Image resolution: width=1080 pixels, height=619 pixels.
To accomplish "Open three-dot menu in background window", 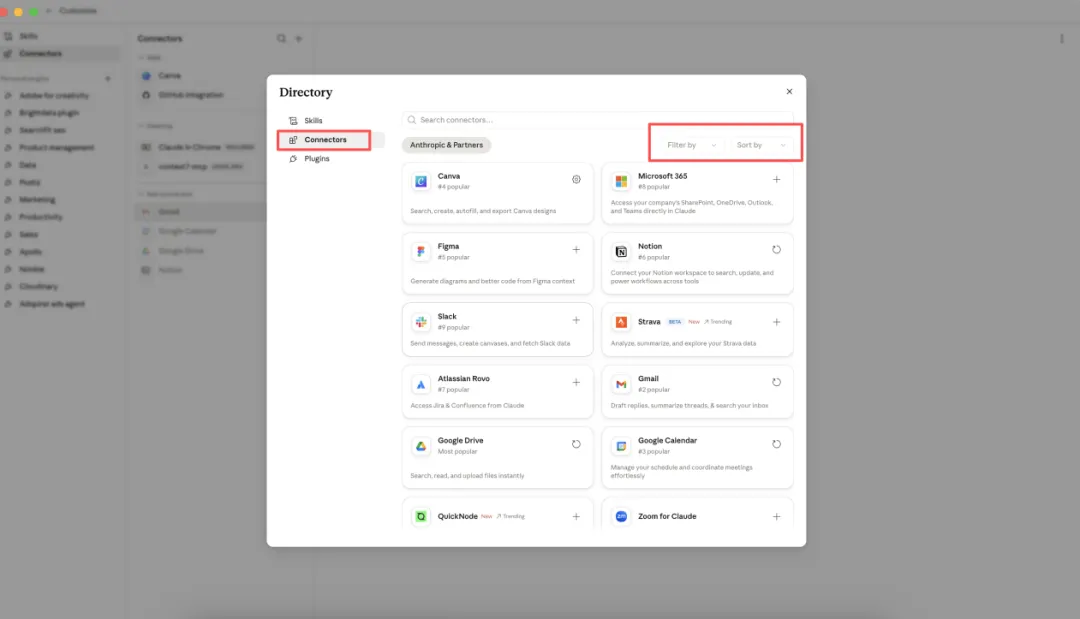I will point(1061,39).
